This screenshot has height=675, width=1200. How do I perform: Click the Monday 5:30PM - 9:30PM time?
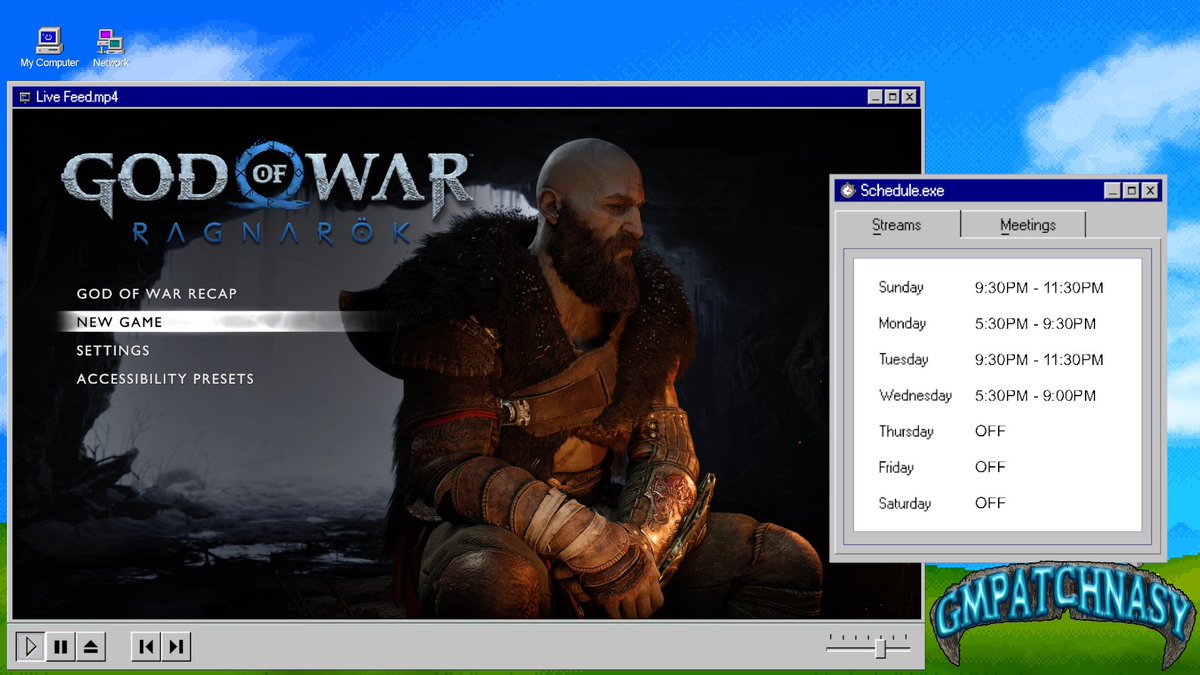click(x=1035, y=324)
